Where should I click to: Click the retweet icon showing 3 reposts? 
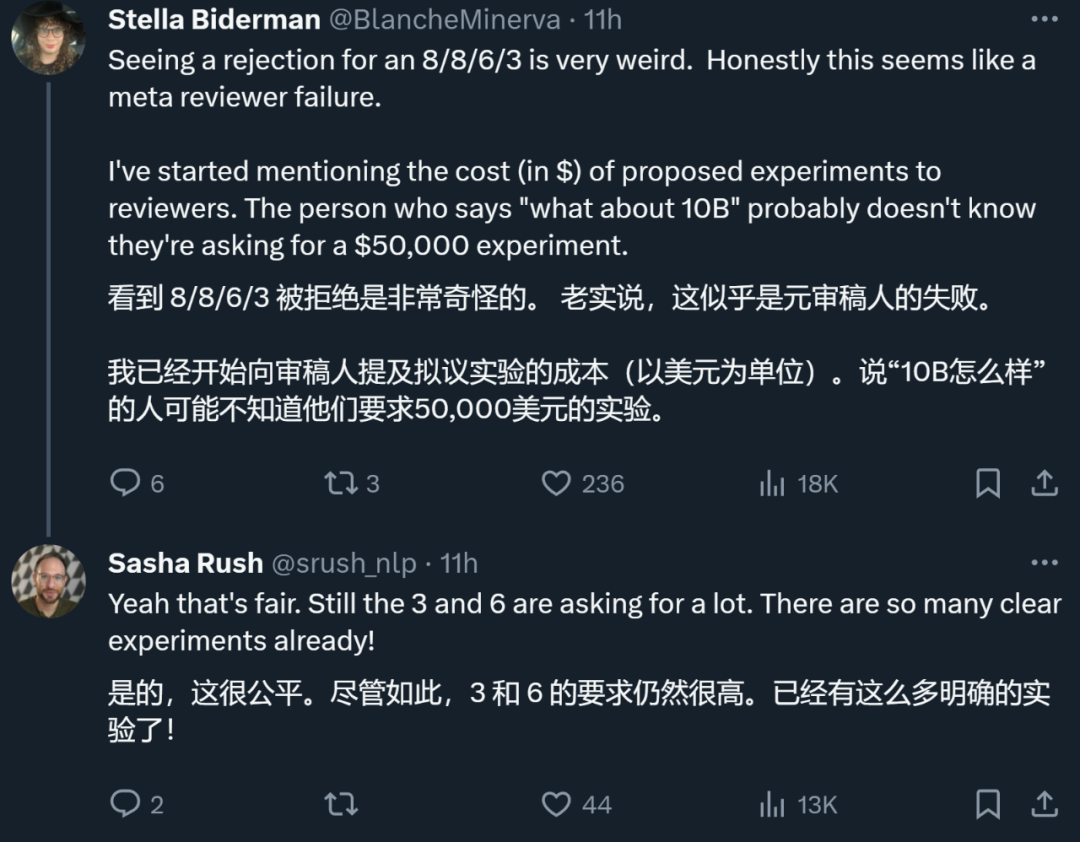coord(342,483)
